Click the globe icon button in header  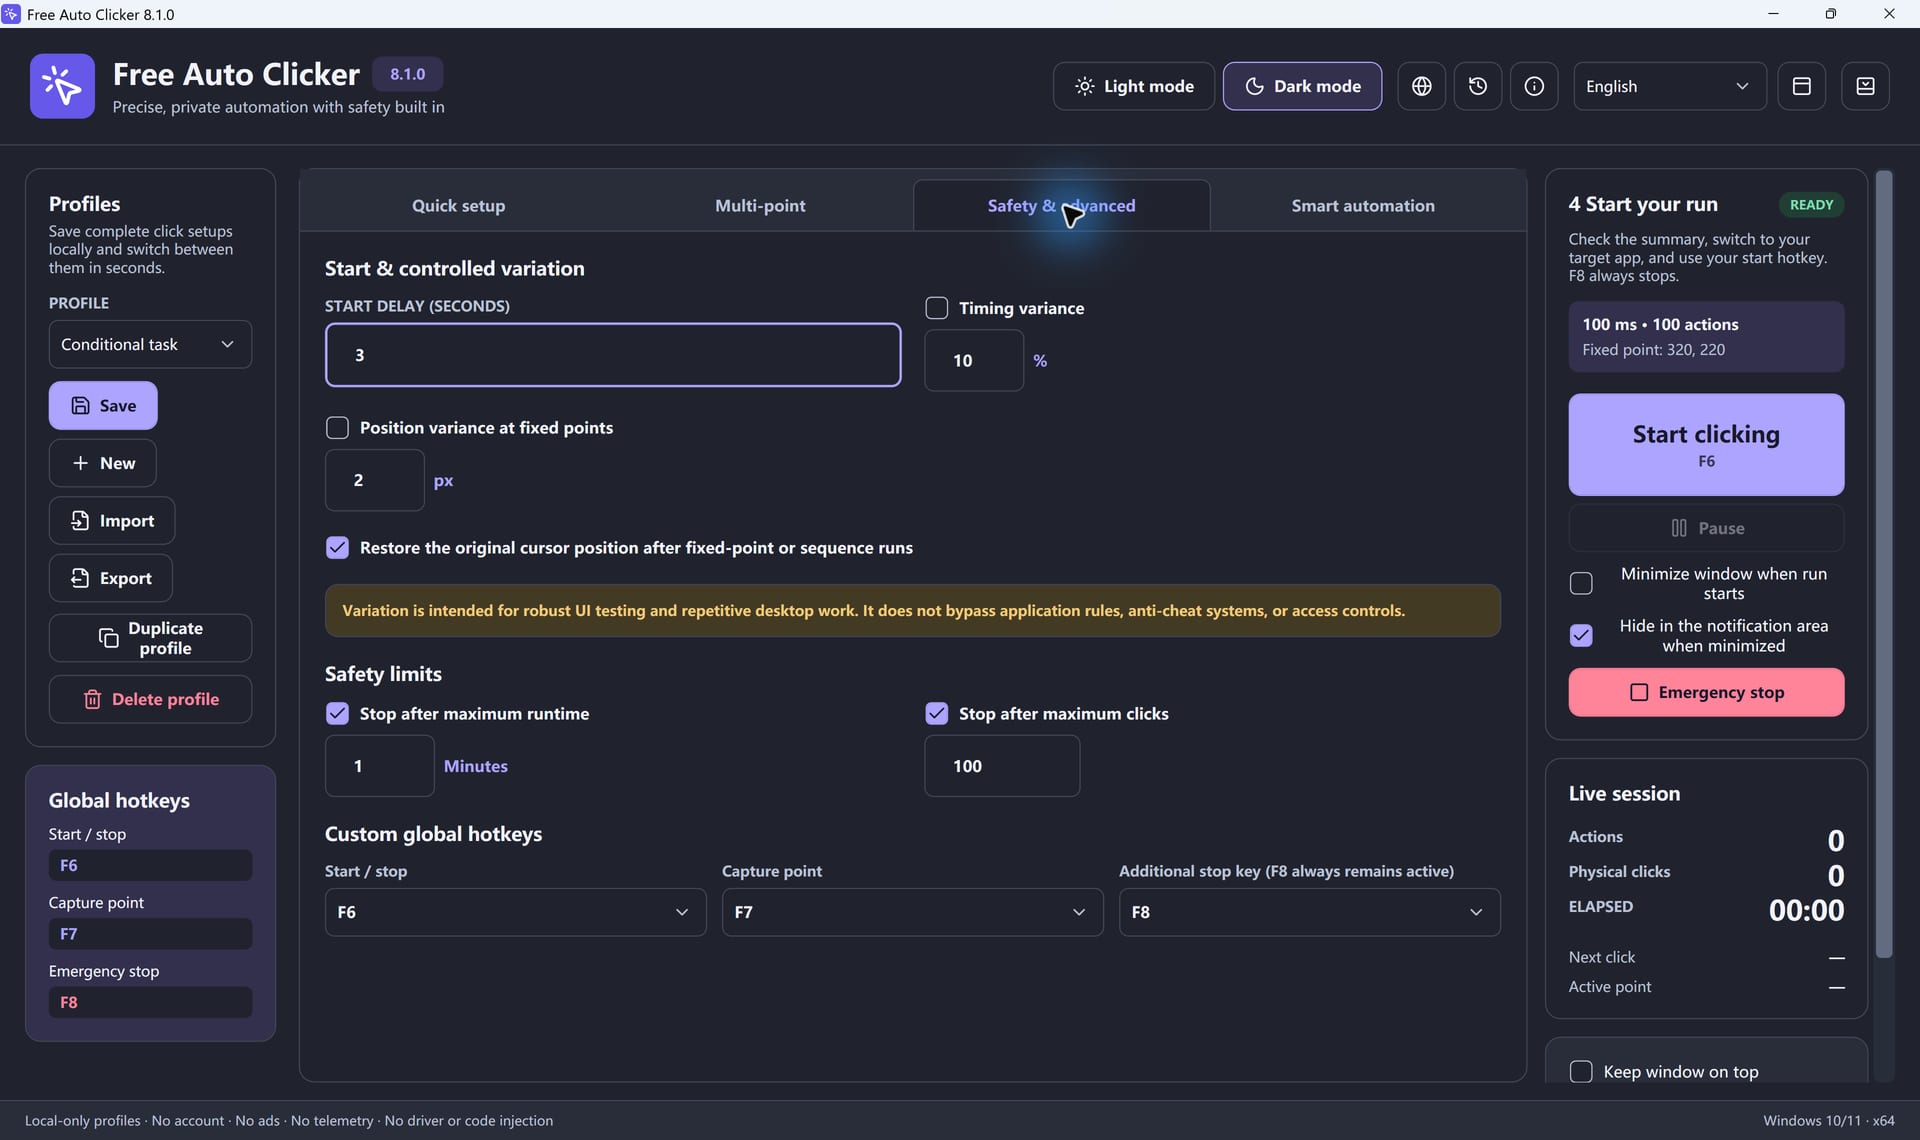tap(1421, 86)
